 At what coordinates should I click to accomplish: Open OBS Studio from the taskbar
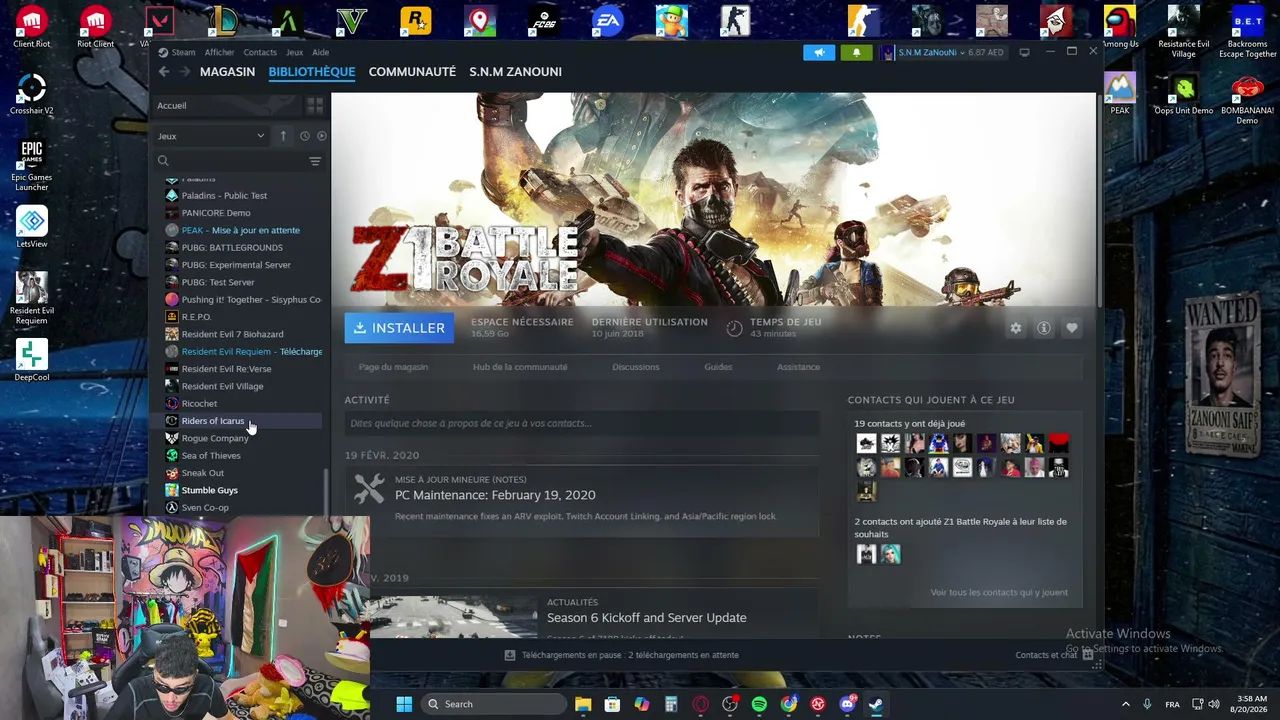pyautogui.click(x=730, y=704)
